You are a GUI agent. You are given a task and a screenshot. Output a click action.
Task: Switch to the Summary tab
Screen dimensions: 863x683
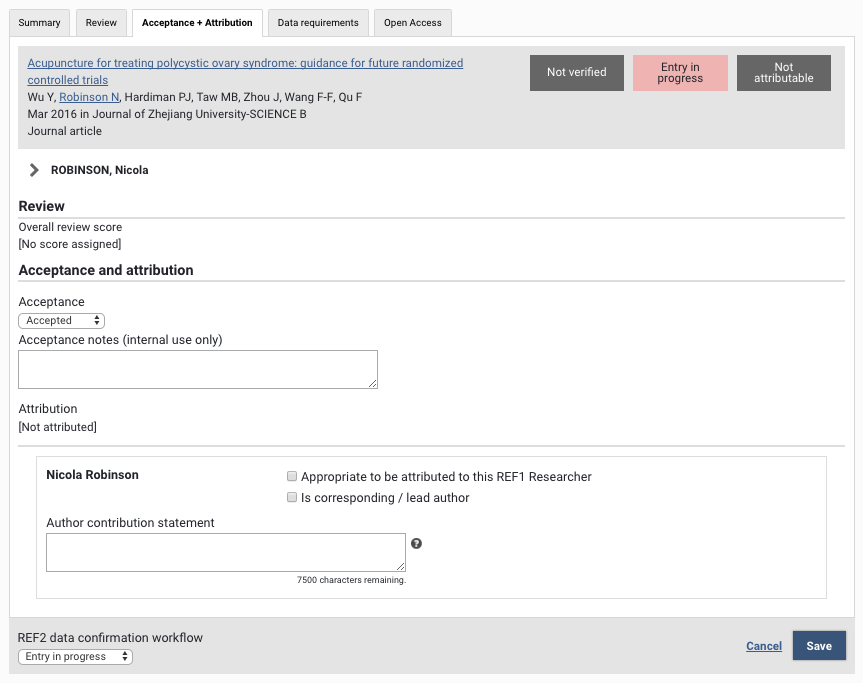[x=40, y=22]
